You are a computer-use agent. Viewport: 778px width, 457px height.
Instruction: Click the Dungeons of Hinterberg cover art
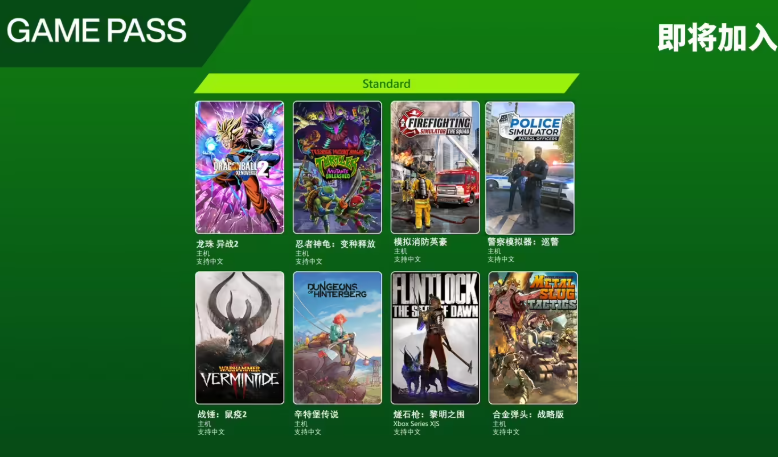337,337
